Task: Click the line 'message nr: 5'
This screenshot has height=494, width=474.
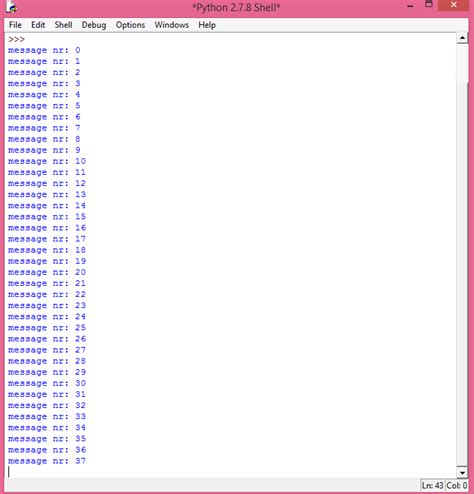Action: (x=44, y=106)
